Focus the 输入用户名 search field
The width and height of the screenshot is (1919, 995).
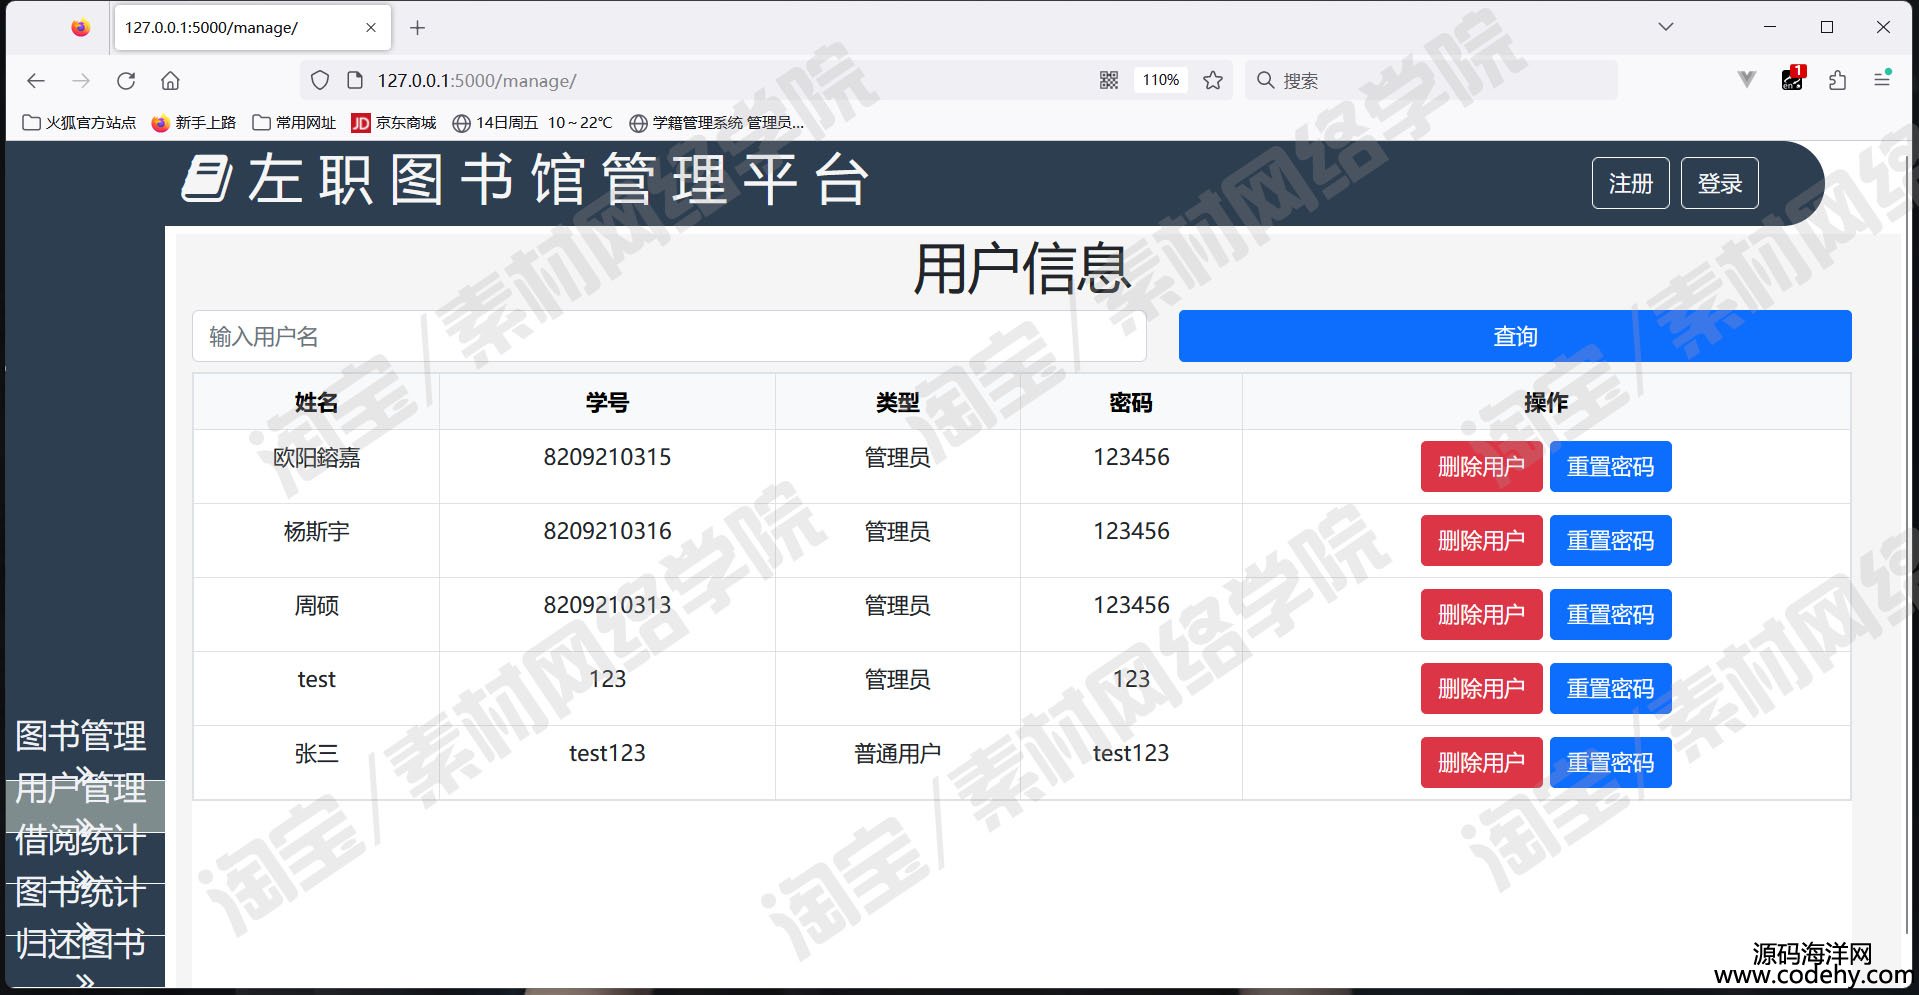(669, 336)
